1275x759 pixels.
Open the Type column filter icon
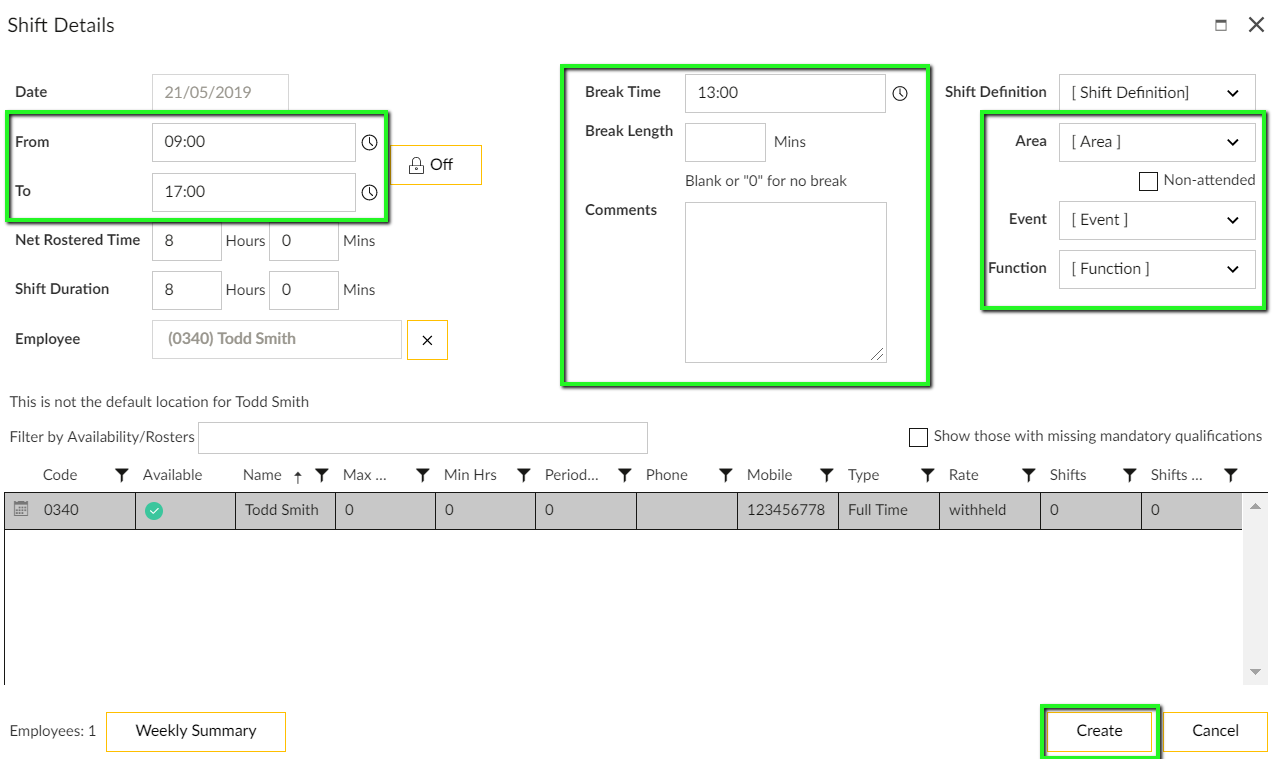(927, 475)
